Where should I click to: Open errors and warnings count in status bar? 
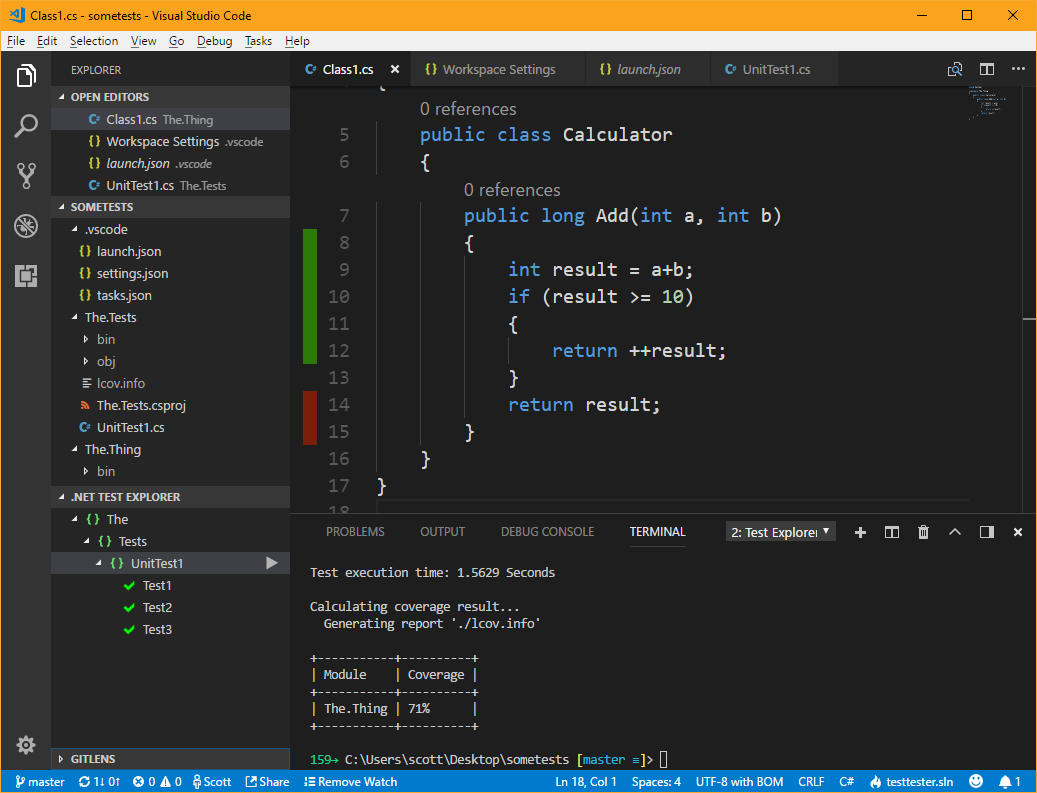pyautogui.click(x=157, y=782)
